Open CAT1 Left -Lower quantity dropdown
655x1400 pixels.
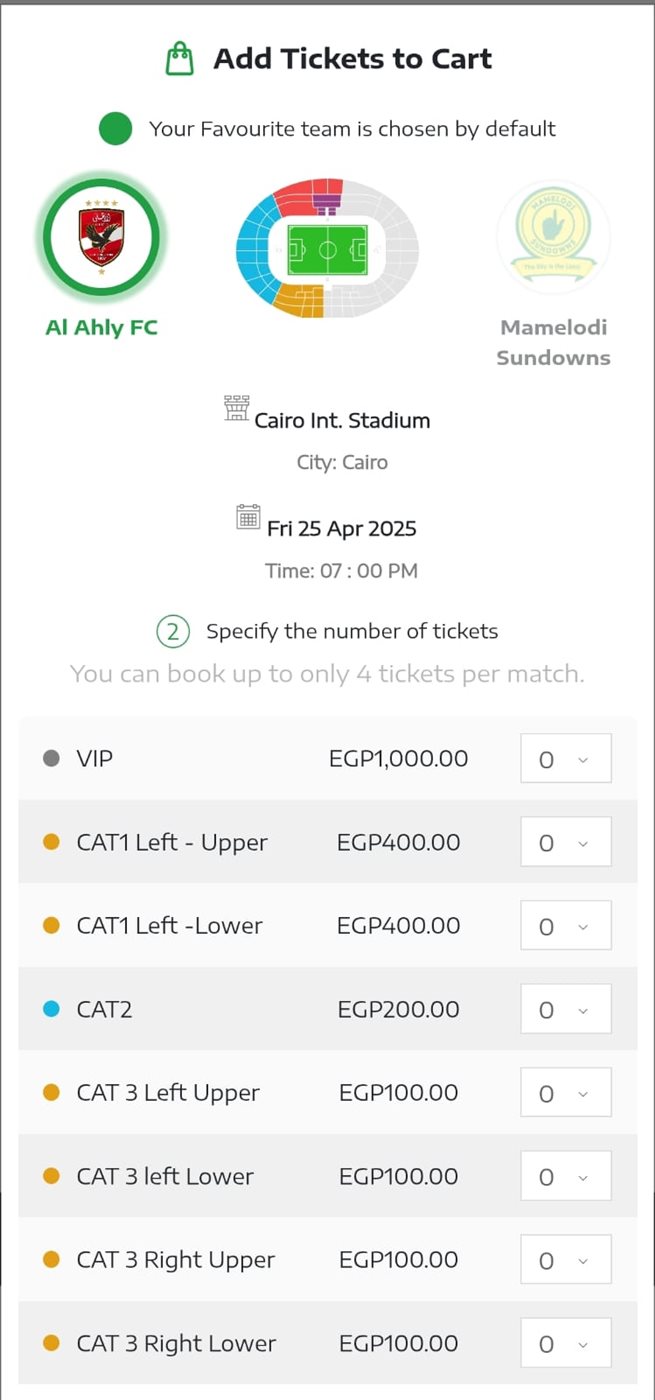tap(565, 926)
